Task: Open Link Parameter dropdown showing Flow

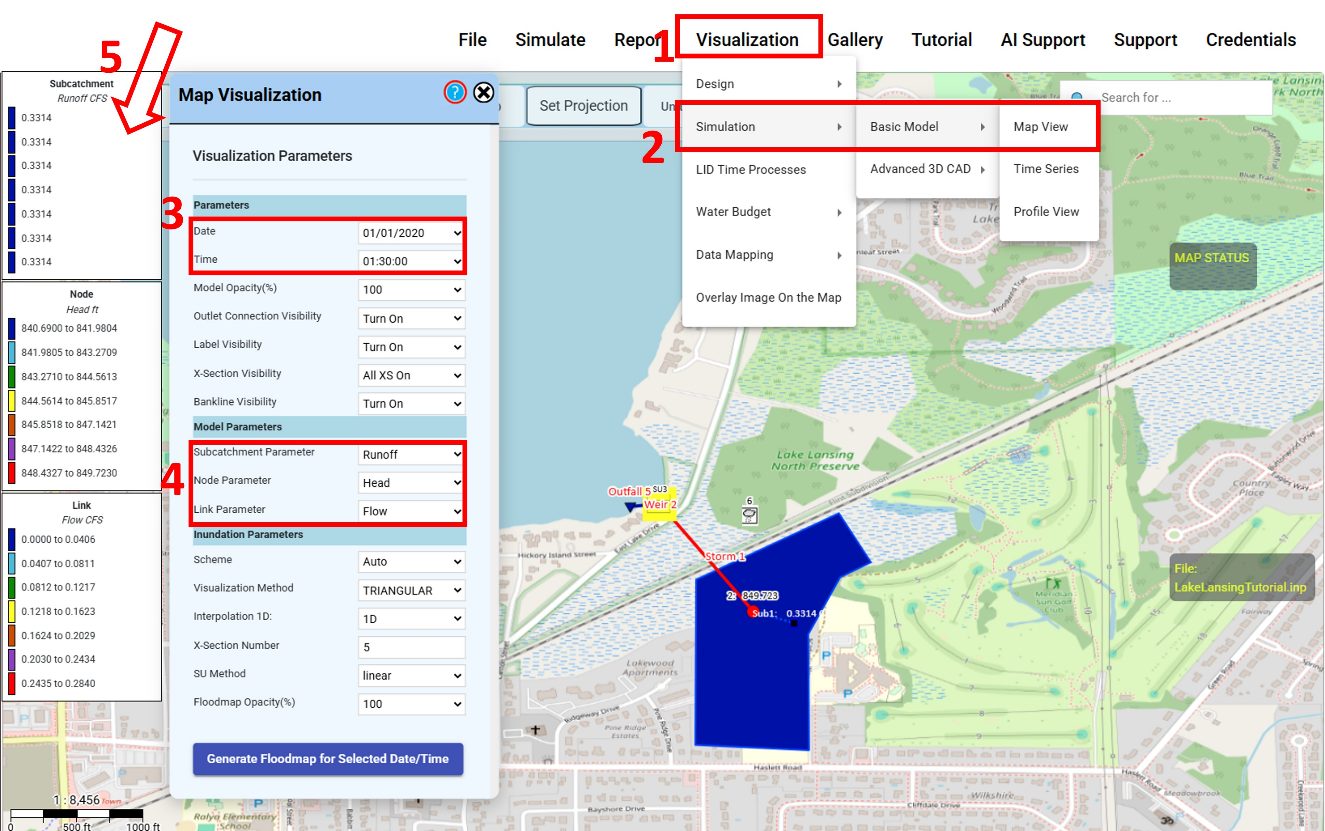Action: (412, 511)
